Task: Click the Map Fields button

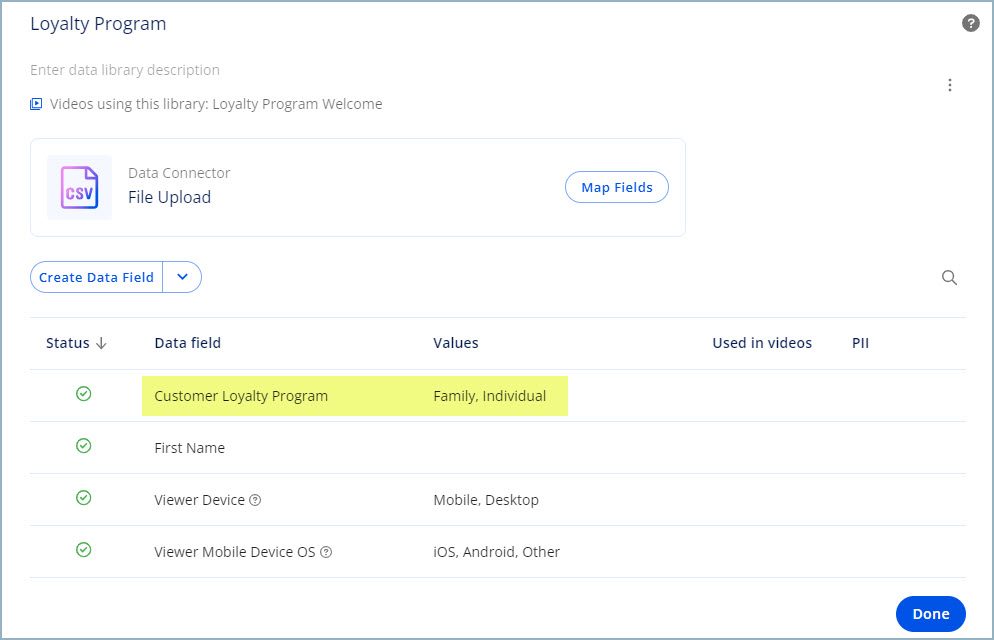Action: [x=617, y=188]
